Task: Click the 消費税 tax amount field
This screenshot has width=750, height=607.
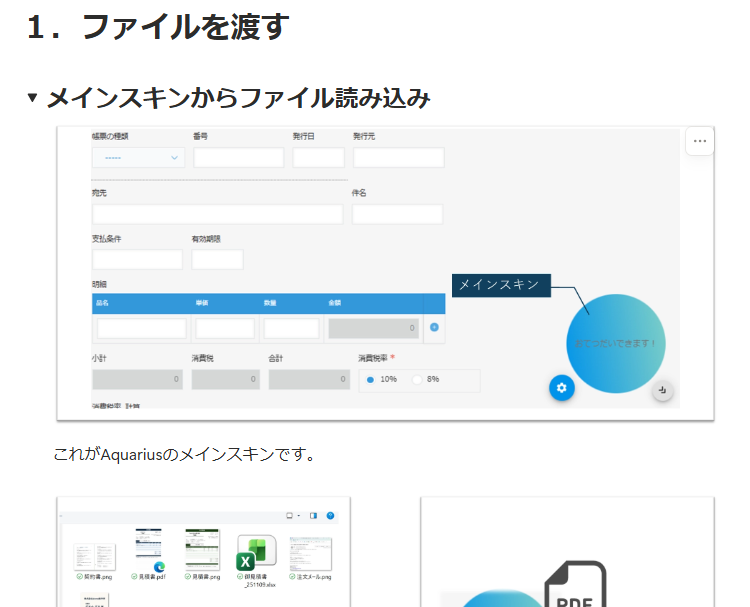Action: (x=226, y=379)
